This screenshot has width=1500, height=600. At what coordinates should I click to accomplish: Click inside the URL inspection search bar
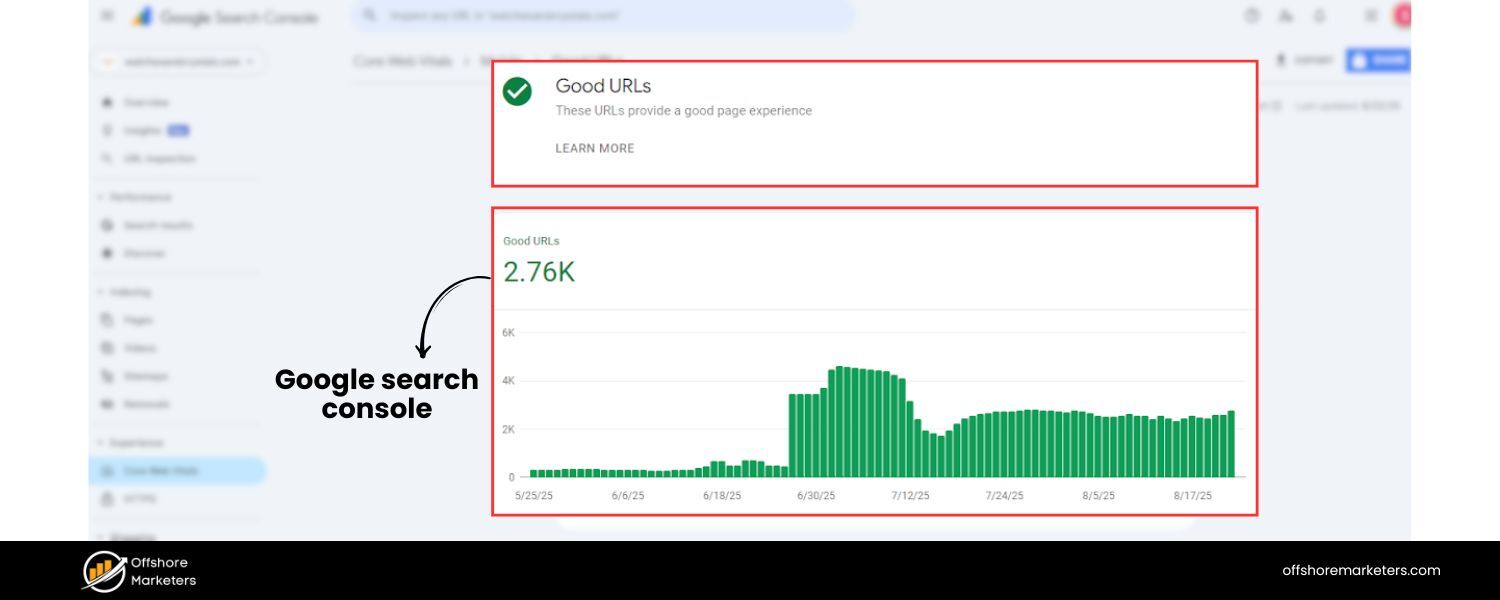pos(600,16)
